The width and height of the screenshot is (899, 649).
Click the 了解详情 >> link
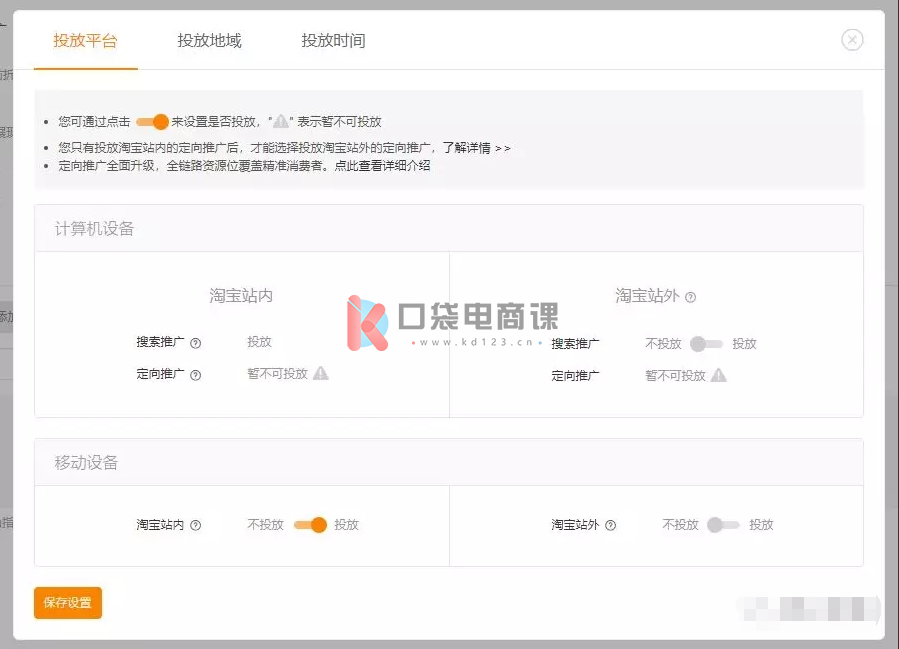(476, 148)
